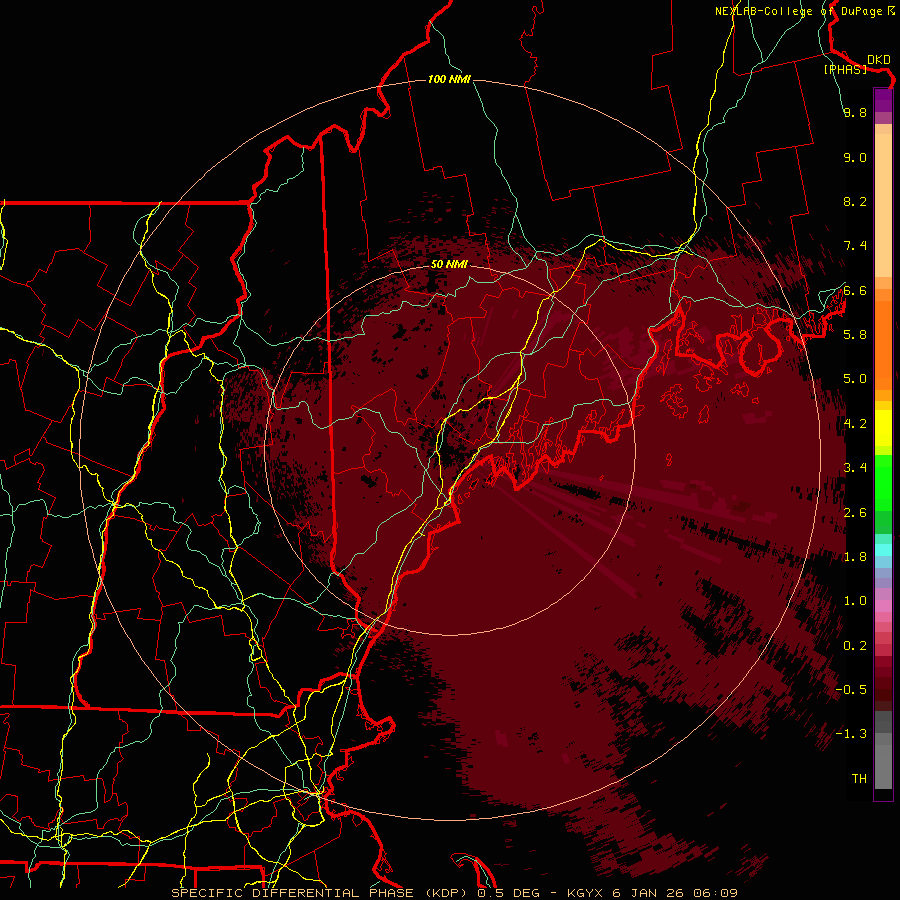Pick the bright yellow band in color bar
900x900 pixels.
883,428
